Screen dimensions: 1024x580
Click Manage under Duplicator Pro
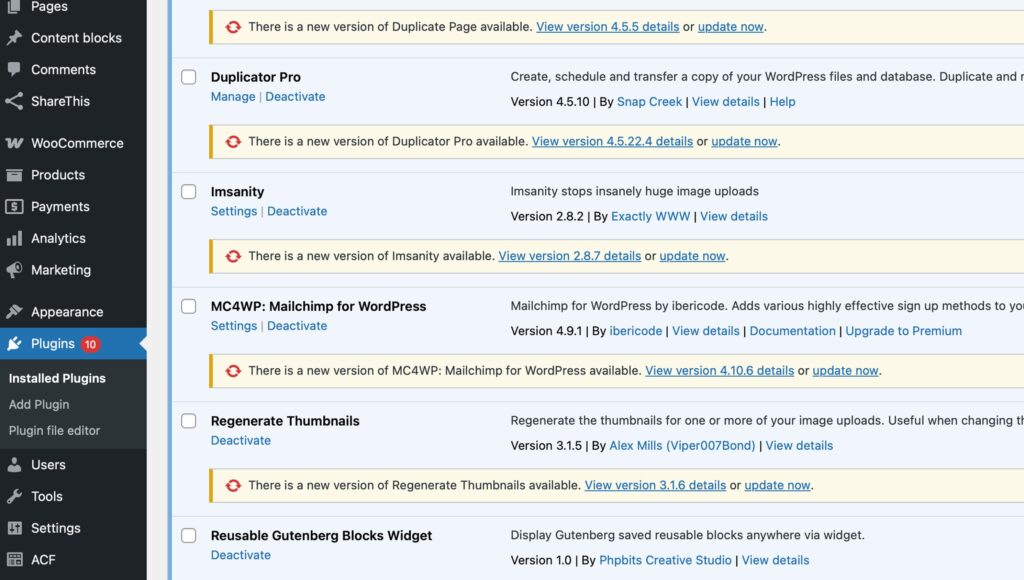[233, 97]
